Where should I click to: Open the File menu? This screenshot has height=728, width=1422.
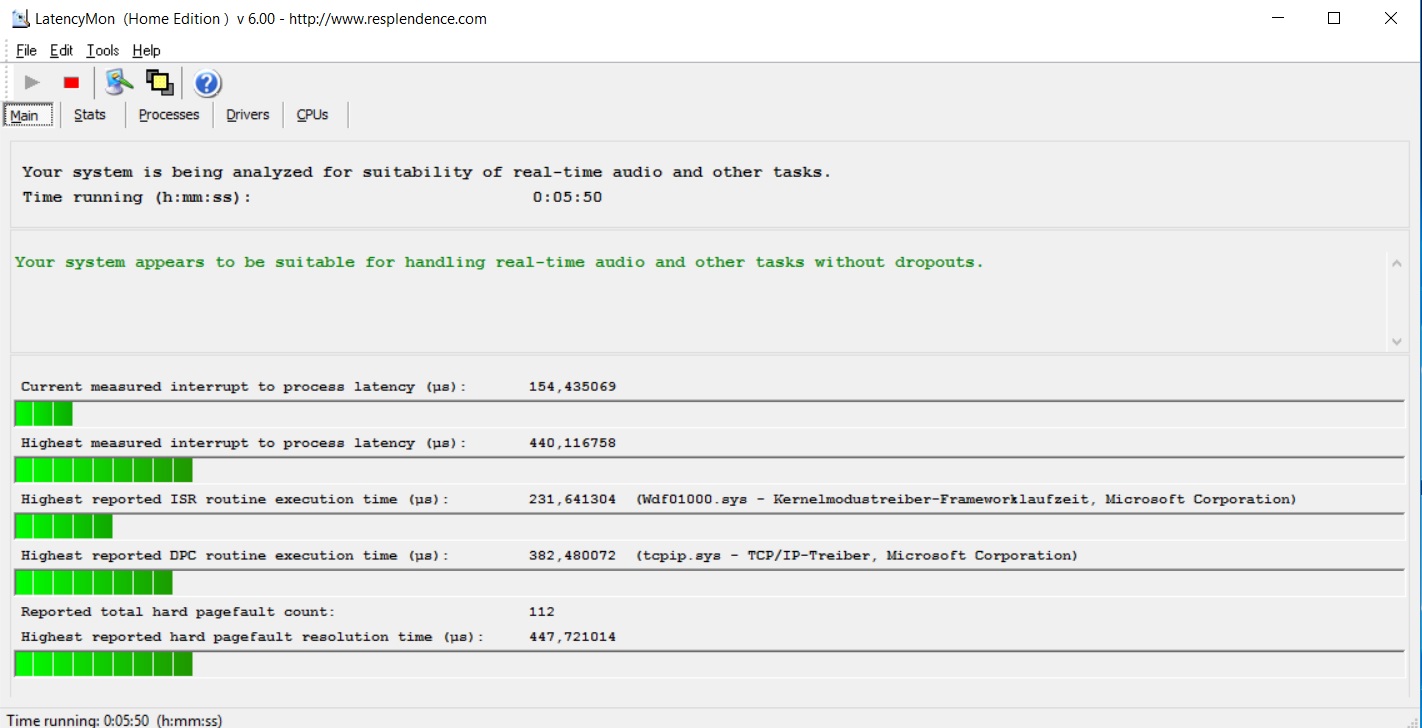pos(26,51)
